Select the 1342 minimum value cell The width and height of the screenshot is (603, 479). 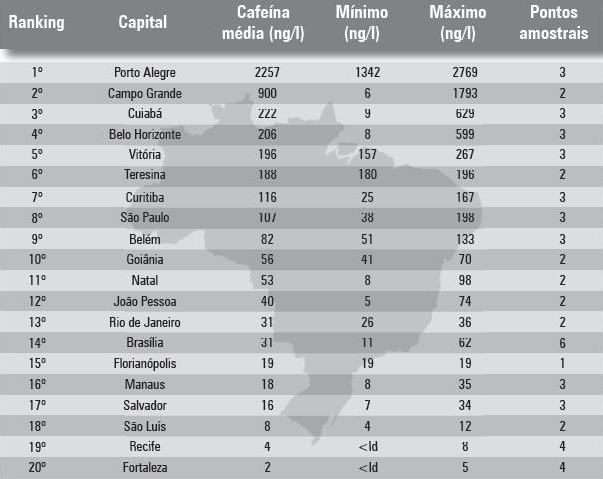click(x=367, y=72)
